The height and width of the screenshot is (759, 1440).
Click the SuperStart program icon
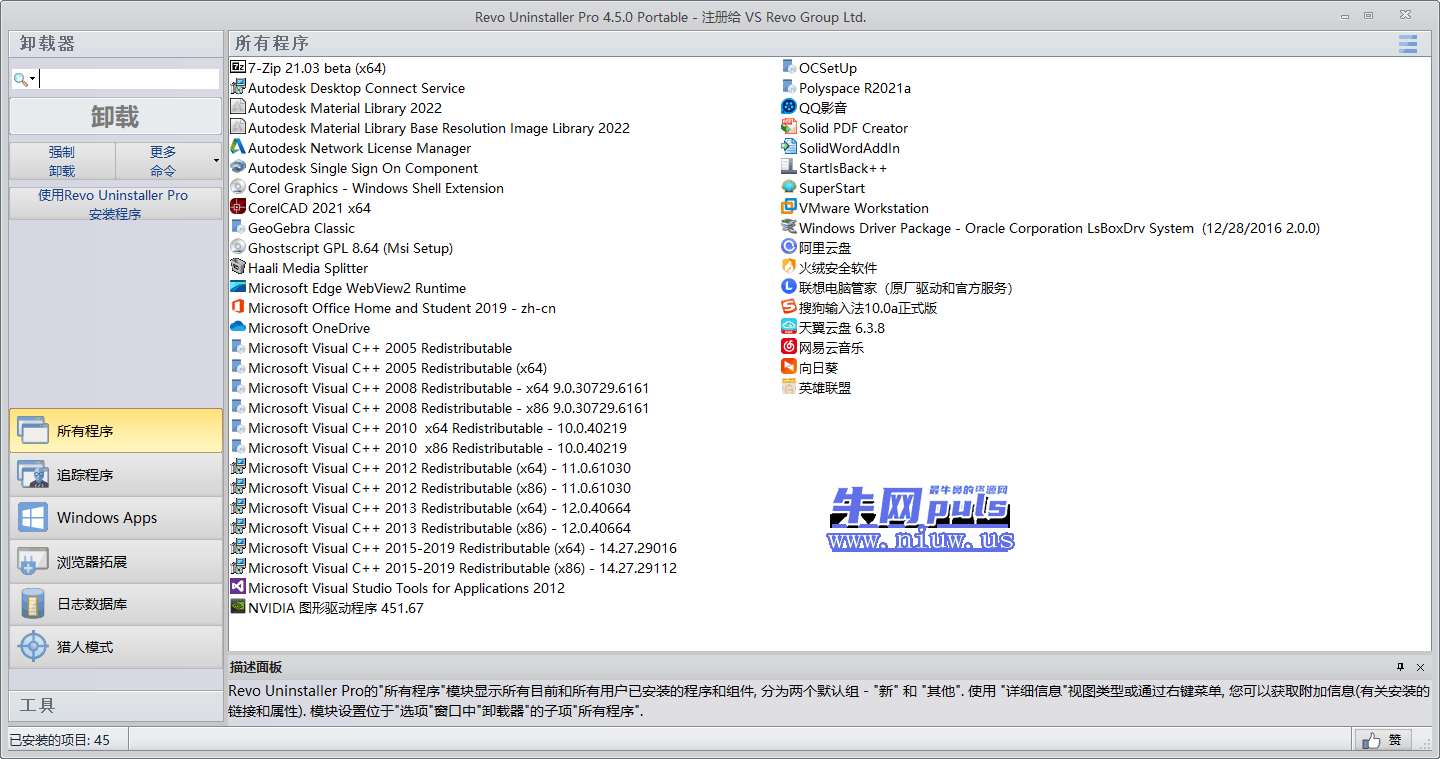coord(789,187)
